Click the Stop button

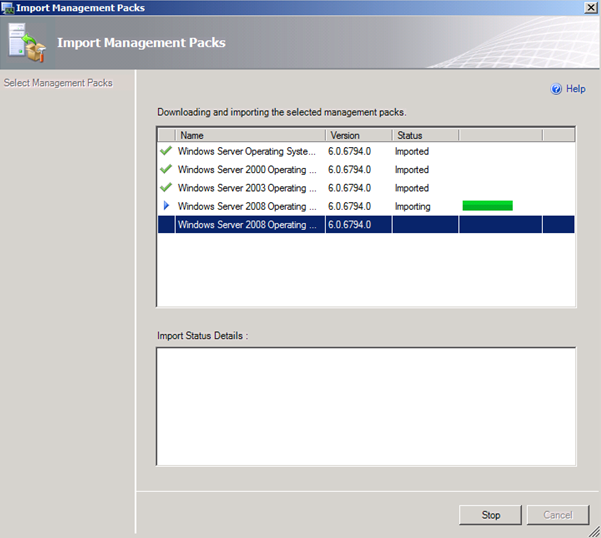491,515
